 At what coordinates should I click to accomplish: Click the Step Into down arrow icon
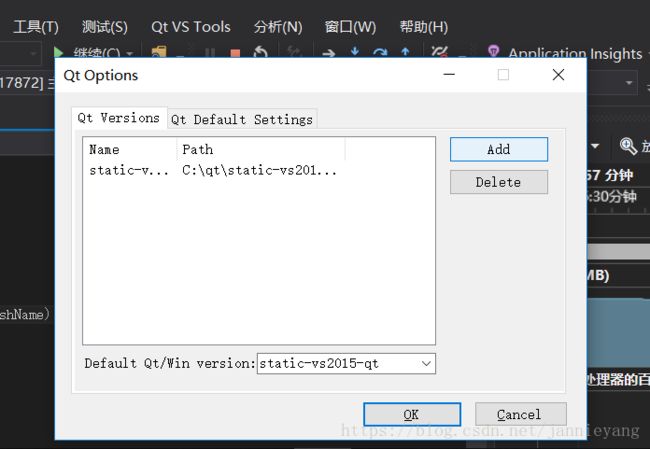tap(355, 52)
